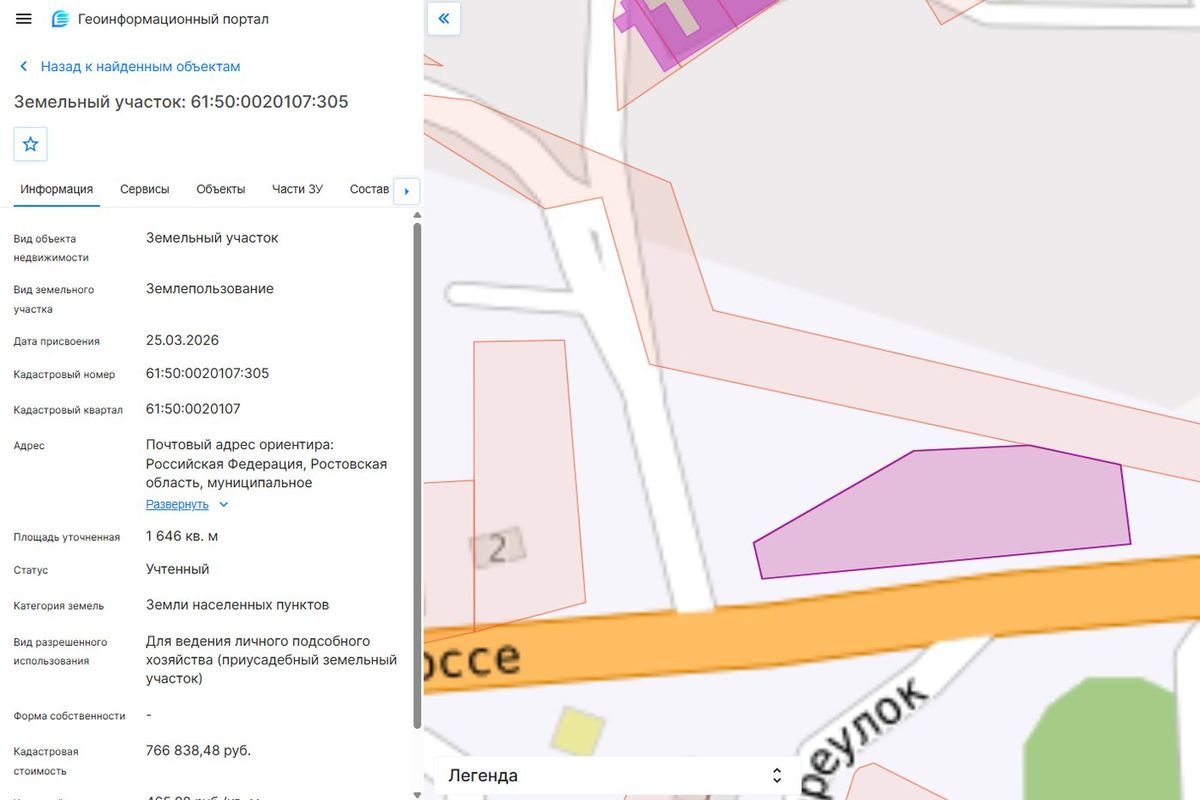Click the info panel vertical scrollbar
1200x800 pixels.
(x=417, y=475)
